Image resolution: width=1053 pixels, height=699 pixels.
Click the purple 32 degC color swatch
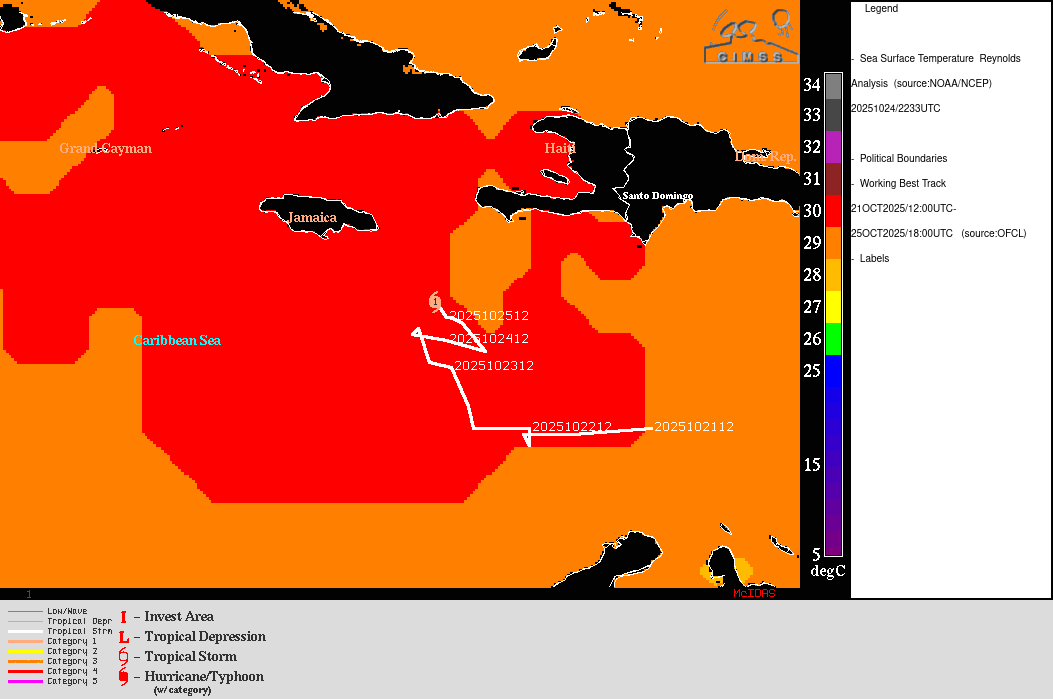click(x=833, y=147)
